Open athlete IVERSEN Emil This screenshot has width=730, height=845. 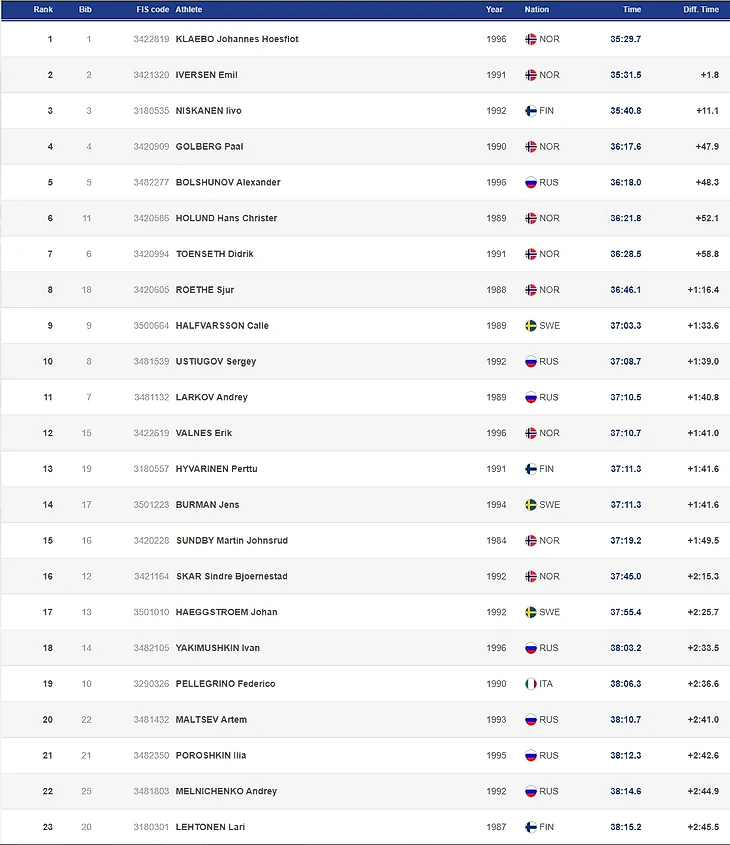coord(206,75)
